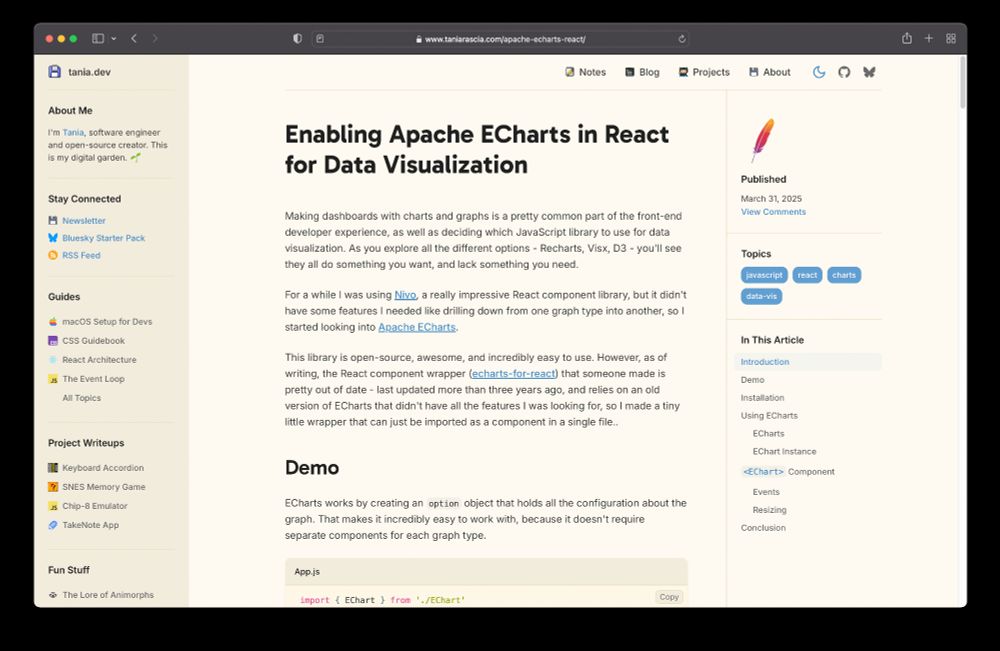
Task: Reload the page with the refresh icon
Action: (x=682, y=39)
